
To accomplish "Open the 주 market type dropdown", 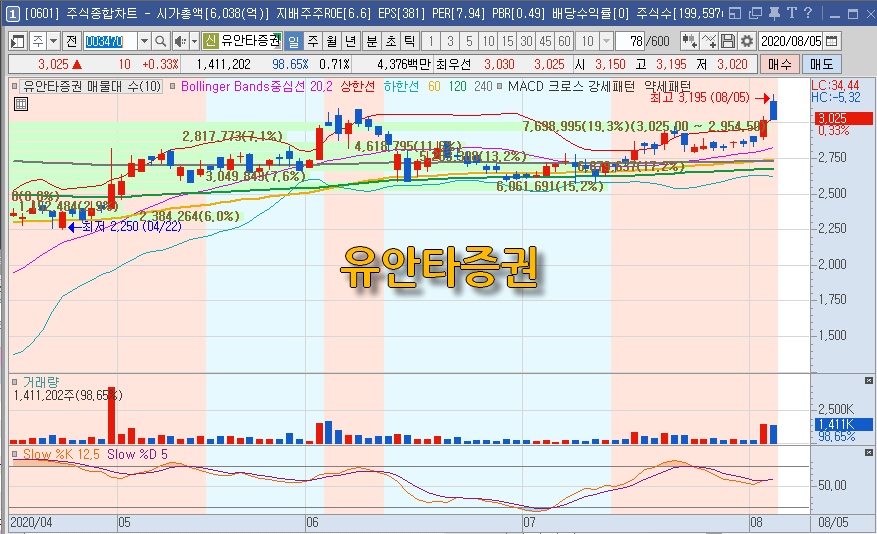I will click(54, 41).
